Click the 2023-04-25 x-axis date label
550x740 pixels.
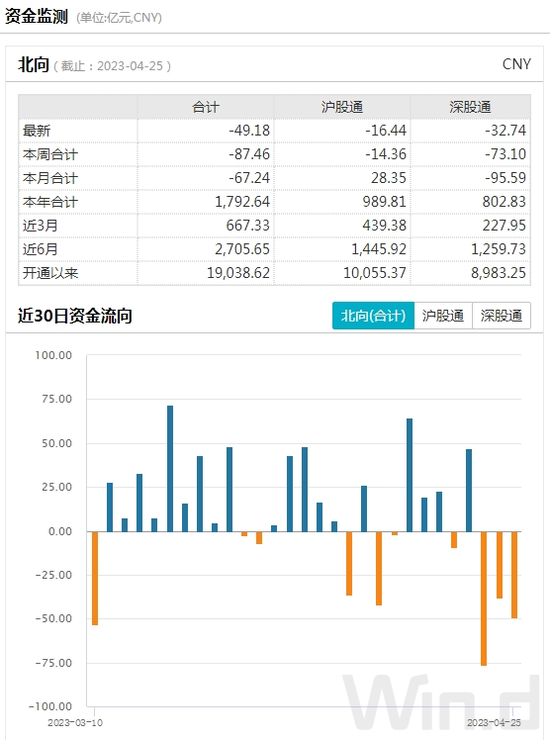494,723
